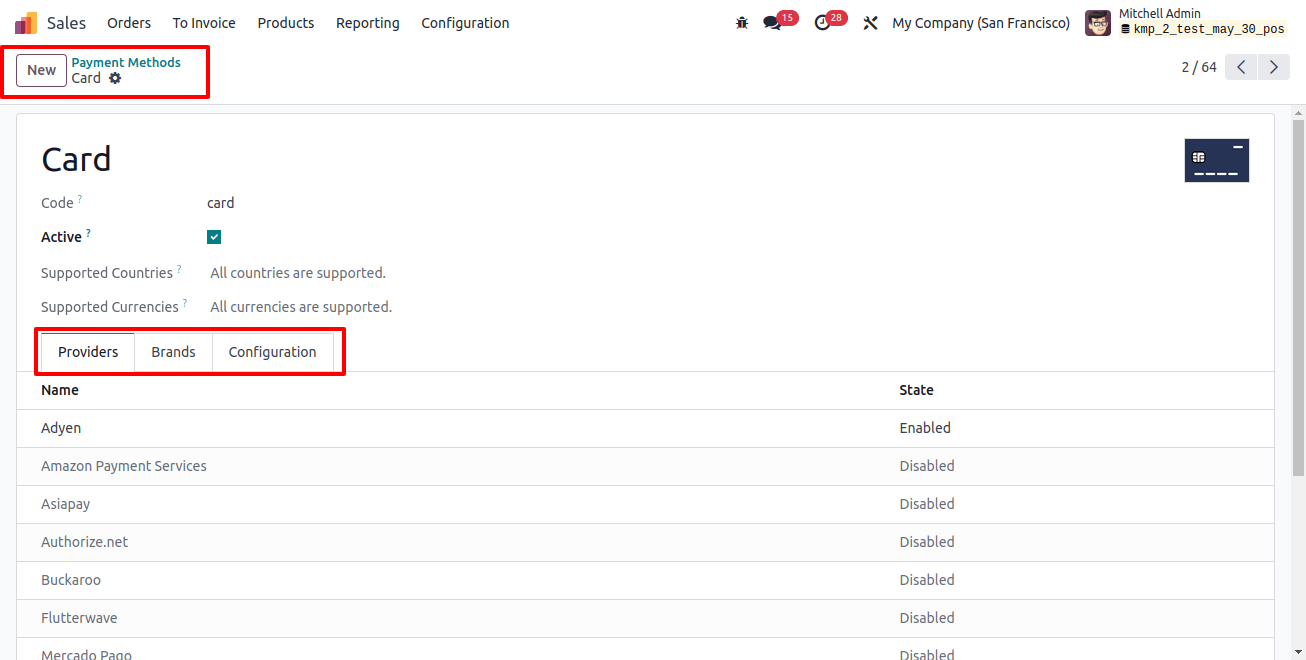Open the activities clock icon

click(x=822, y=23)
